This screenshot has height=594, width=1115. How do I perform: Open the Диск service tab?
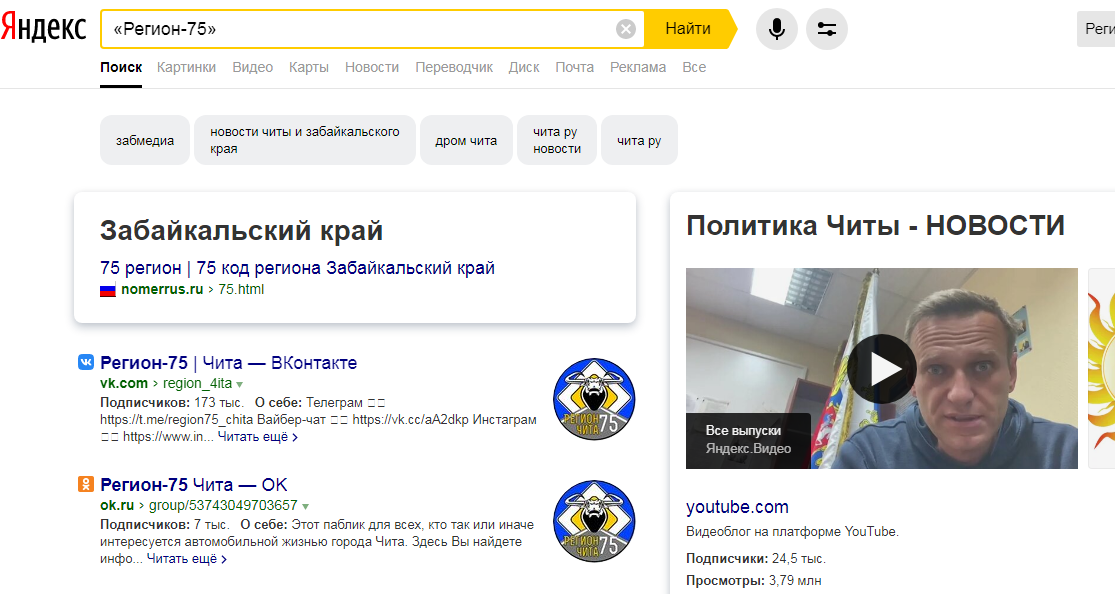coord(524,68)
